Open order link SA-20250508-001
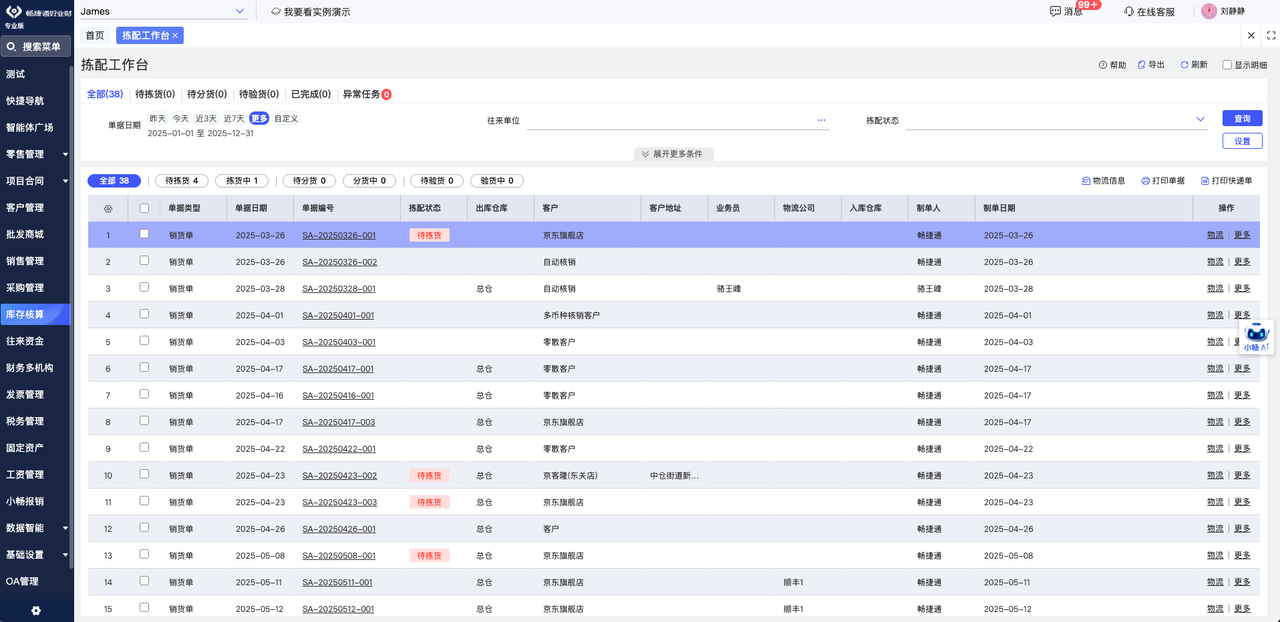The height and width of the screenshot is (622, 1280). pyautogui.click(x=339, y=555)
